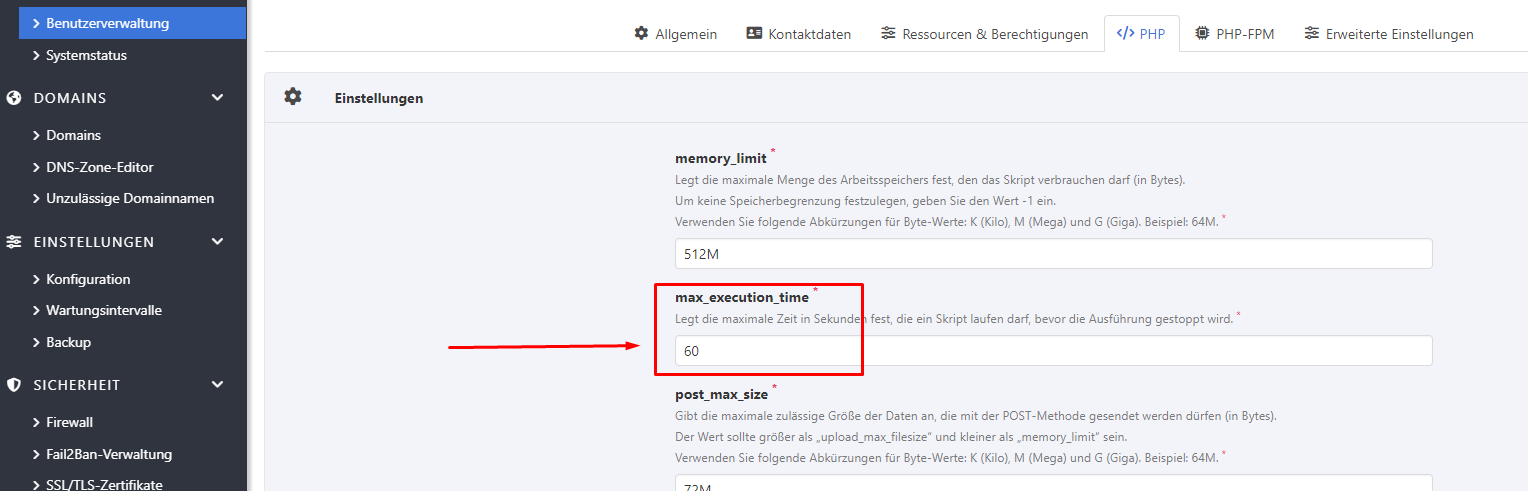Collapse the EINSTELLUNGEN section chevron
This screenshot has width=1528, height=491.
point(218,242)
